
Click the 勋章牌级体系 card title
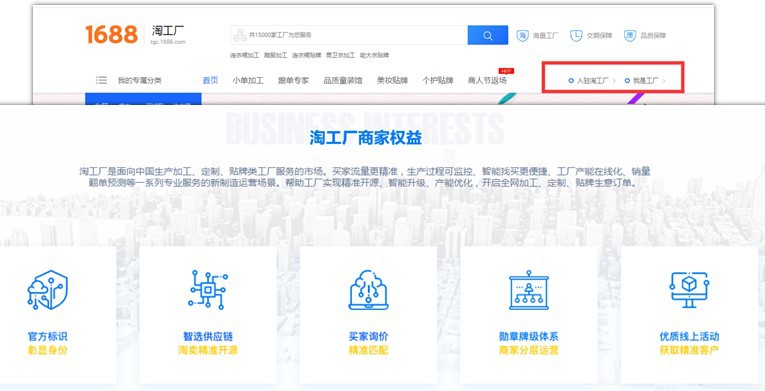(529, 336)
